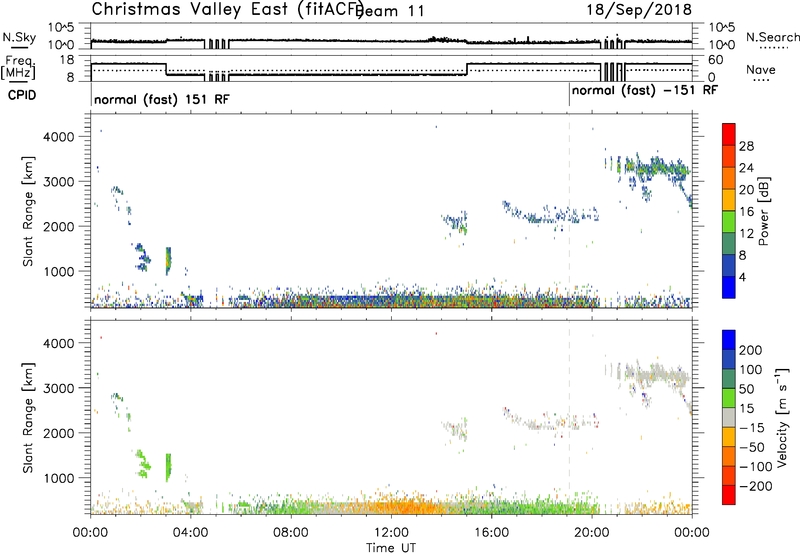Click the '18' frequency axis tick label
This screenshot has height=554, width=800.
pos(67,60)
